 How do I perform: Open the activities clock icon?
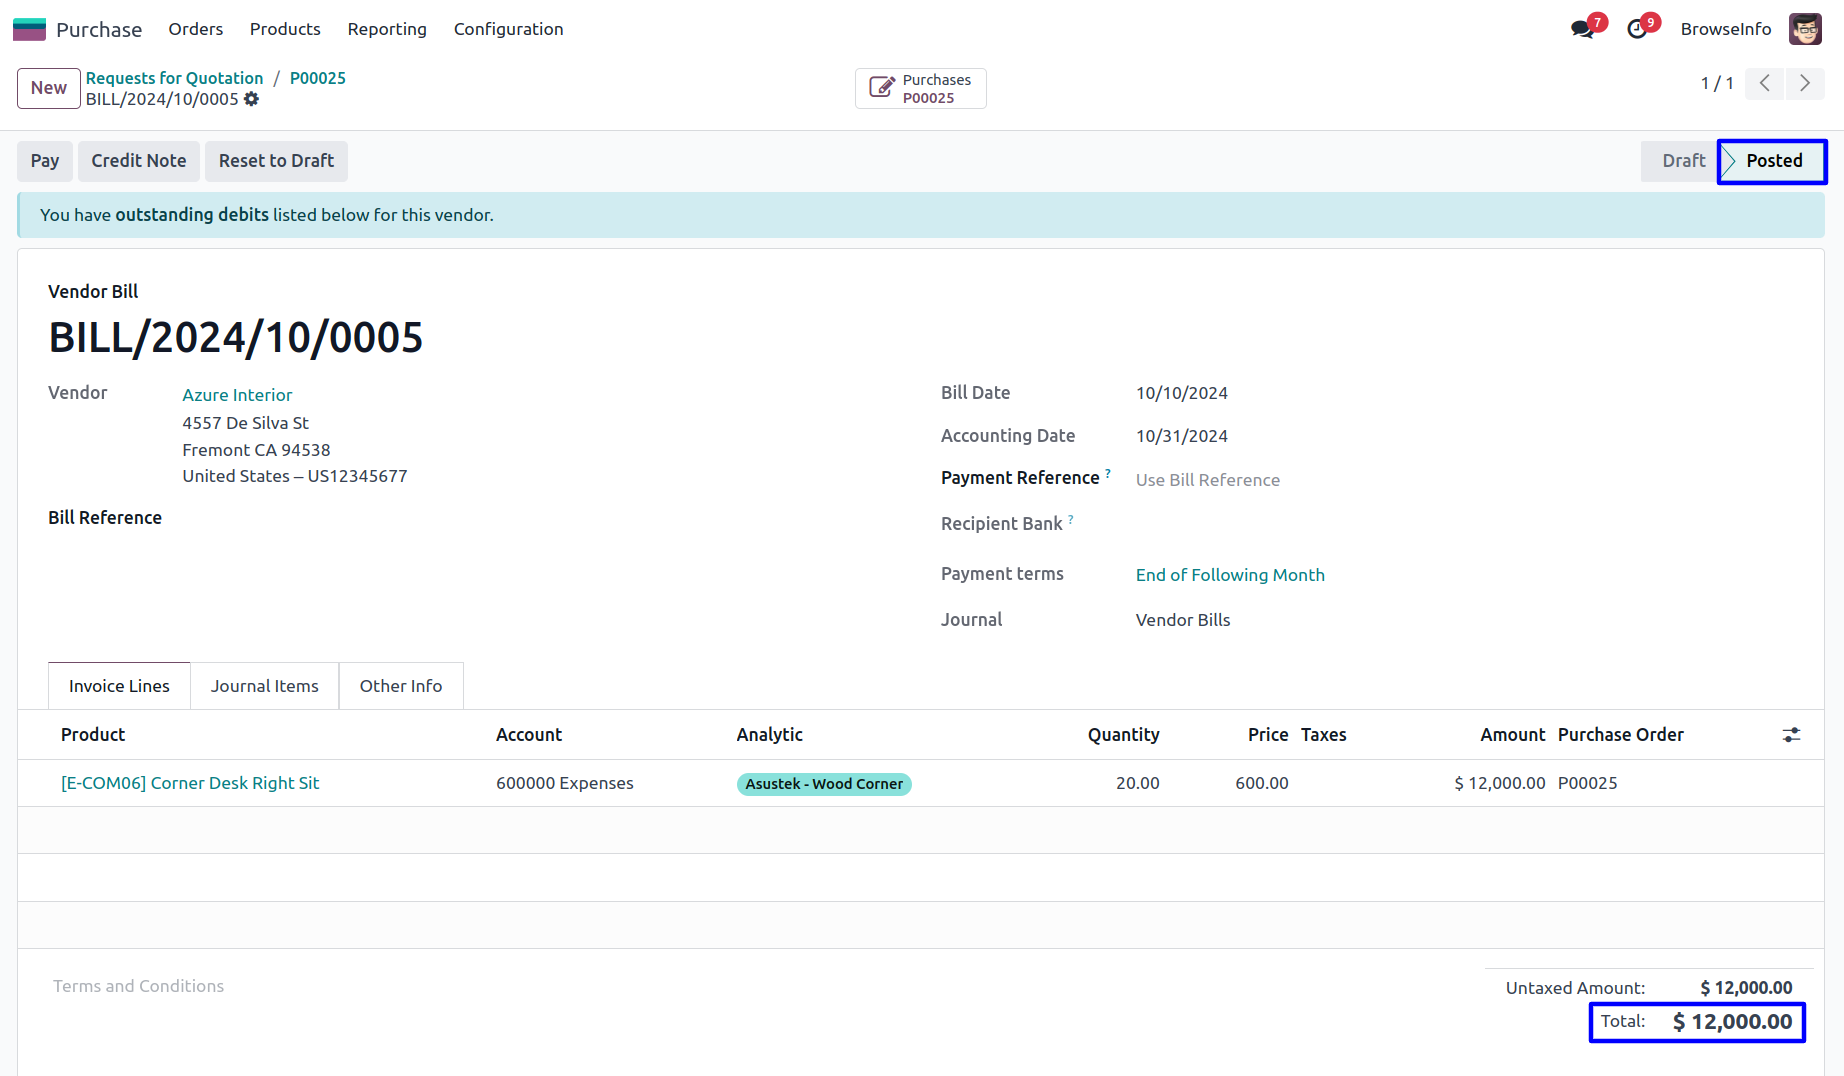click(1637, 29)
